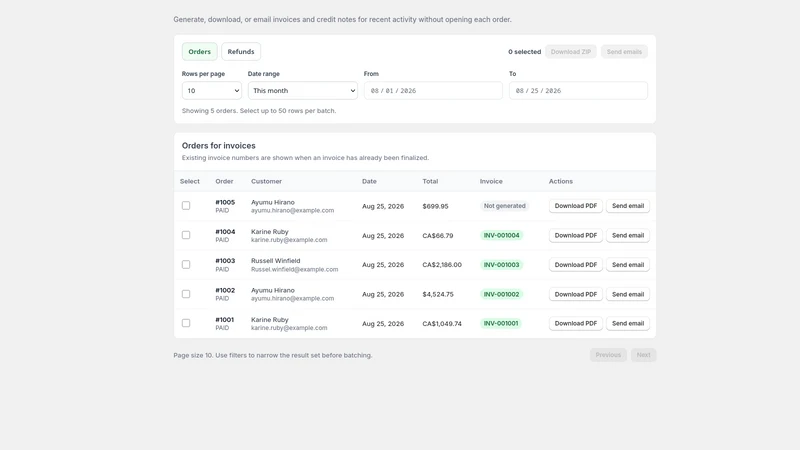Click the Order column header
Viewport: 800px width, 450px height.
coord(224,181)
